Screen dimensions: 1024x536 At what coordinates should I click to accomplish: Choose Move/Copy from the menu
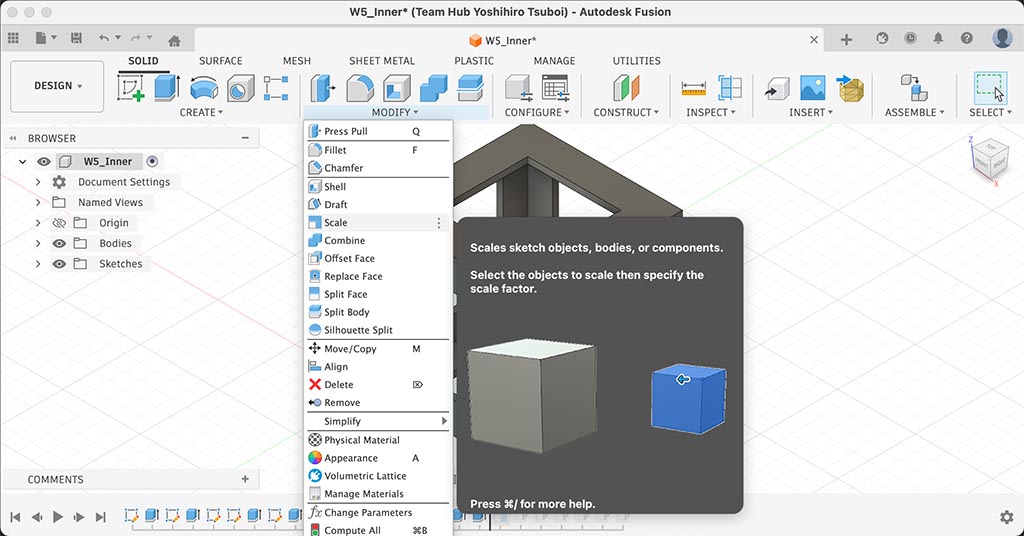tap(378, 349)
